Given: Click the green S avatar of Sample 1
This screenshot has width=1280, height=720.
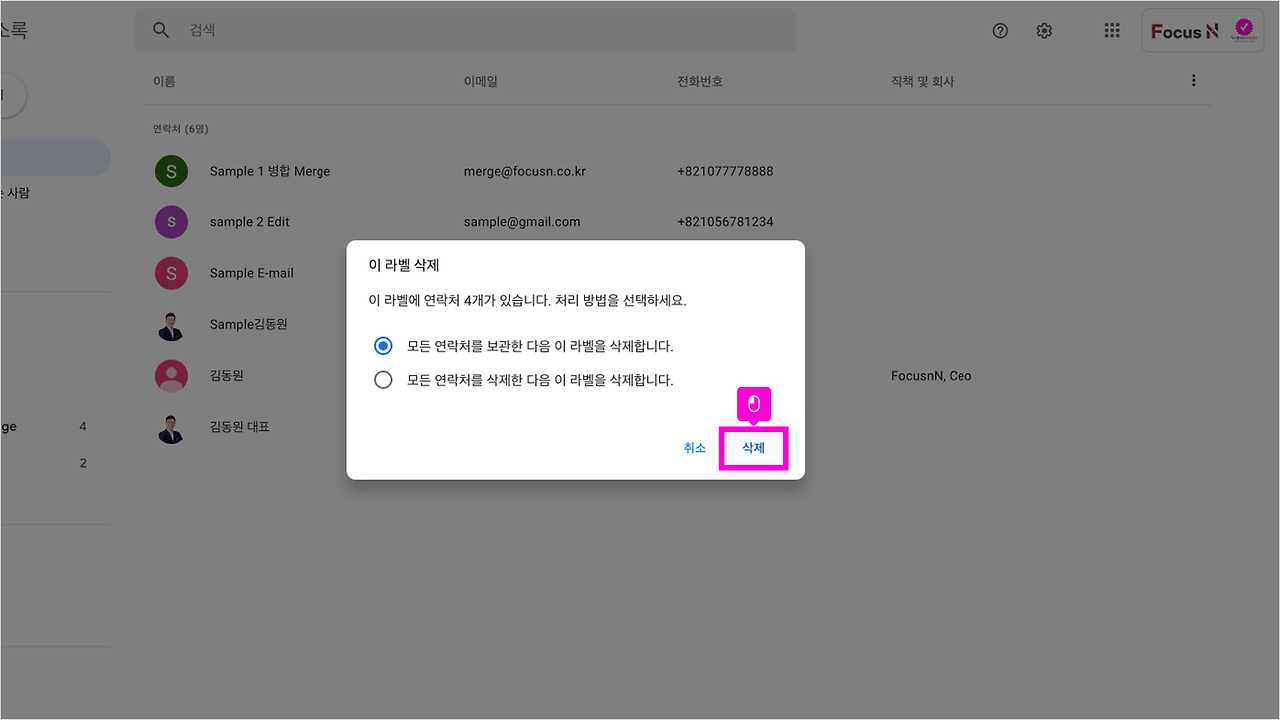Looking at the screenshot, I should [x=171, y=171].
